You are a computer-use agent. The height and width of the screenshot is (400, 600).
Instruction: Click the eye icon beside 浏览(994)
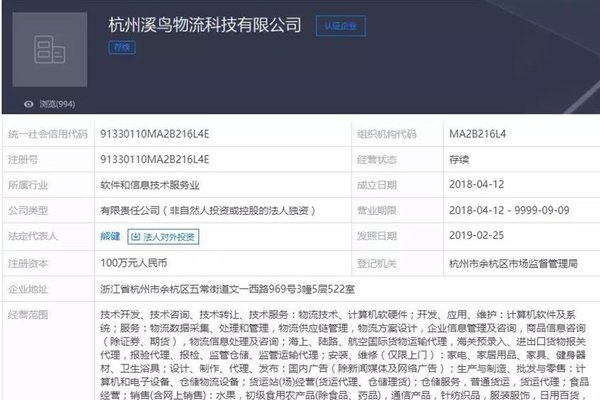(27, 102)
